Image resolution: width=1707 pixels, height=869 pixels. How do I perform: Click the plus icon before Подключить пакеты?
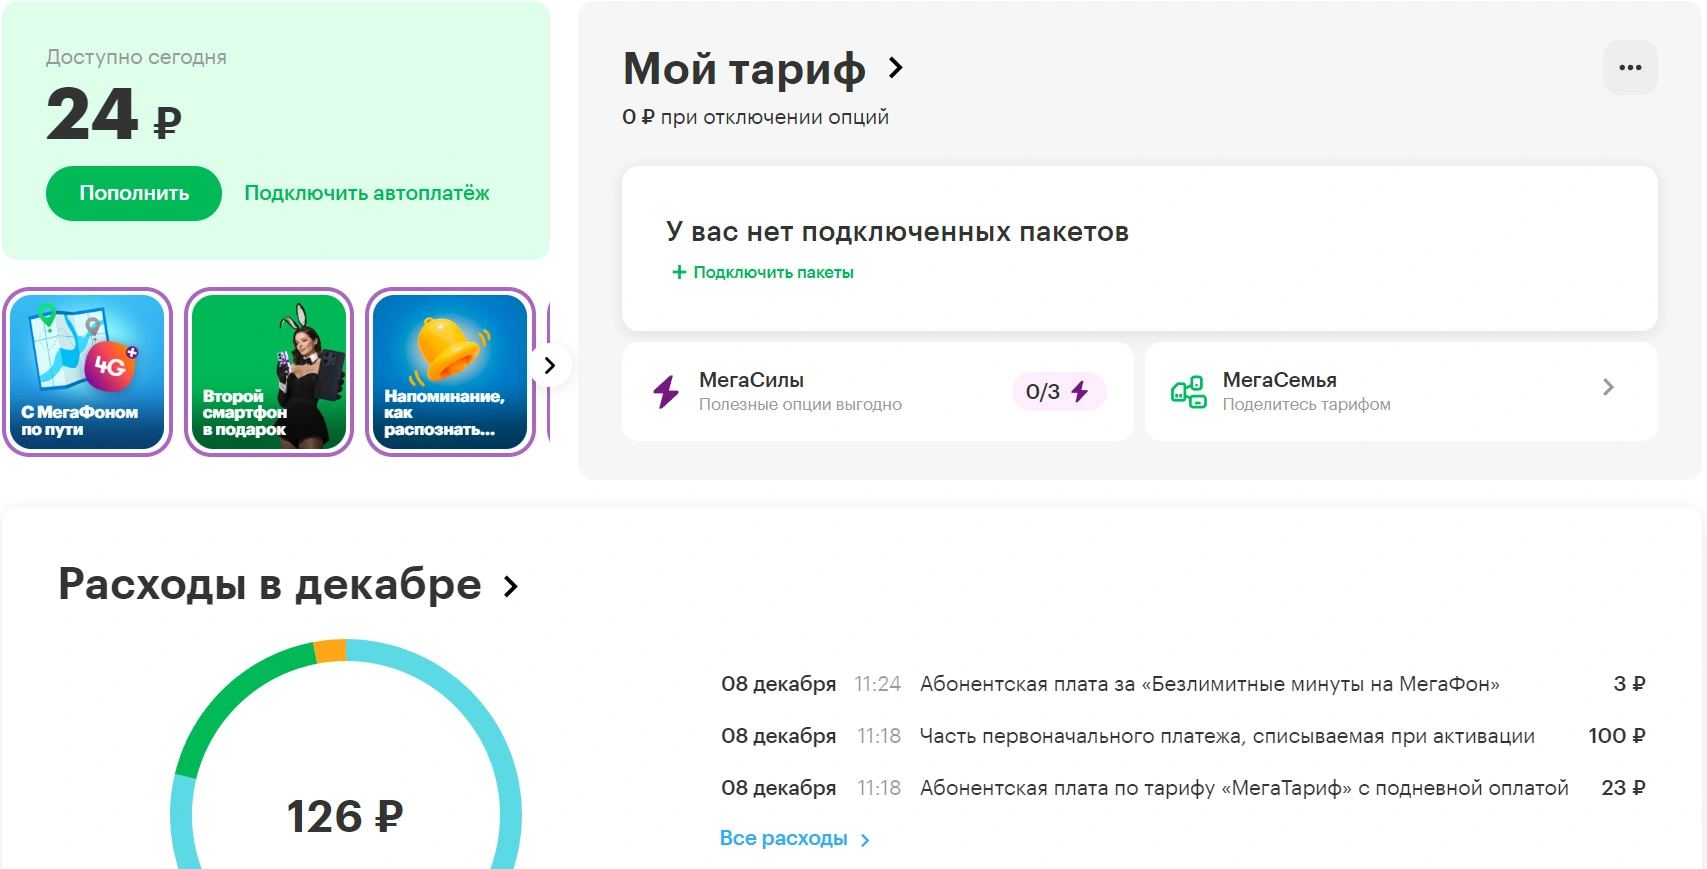click(x=679, y=272)
